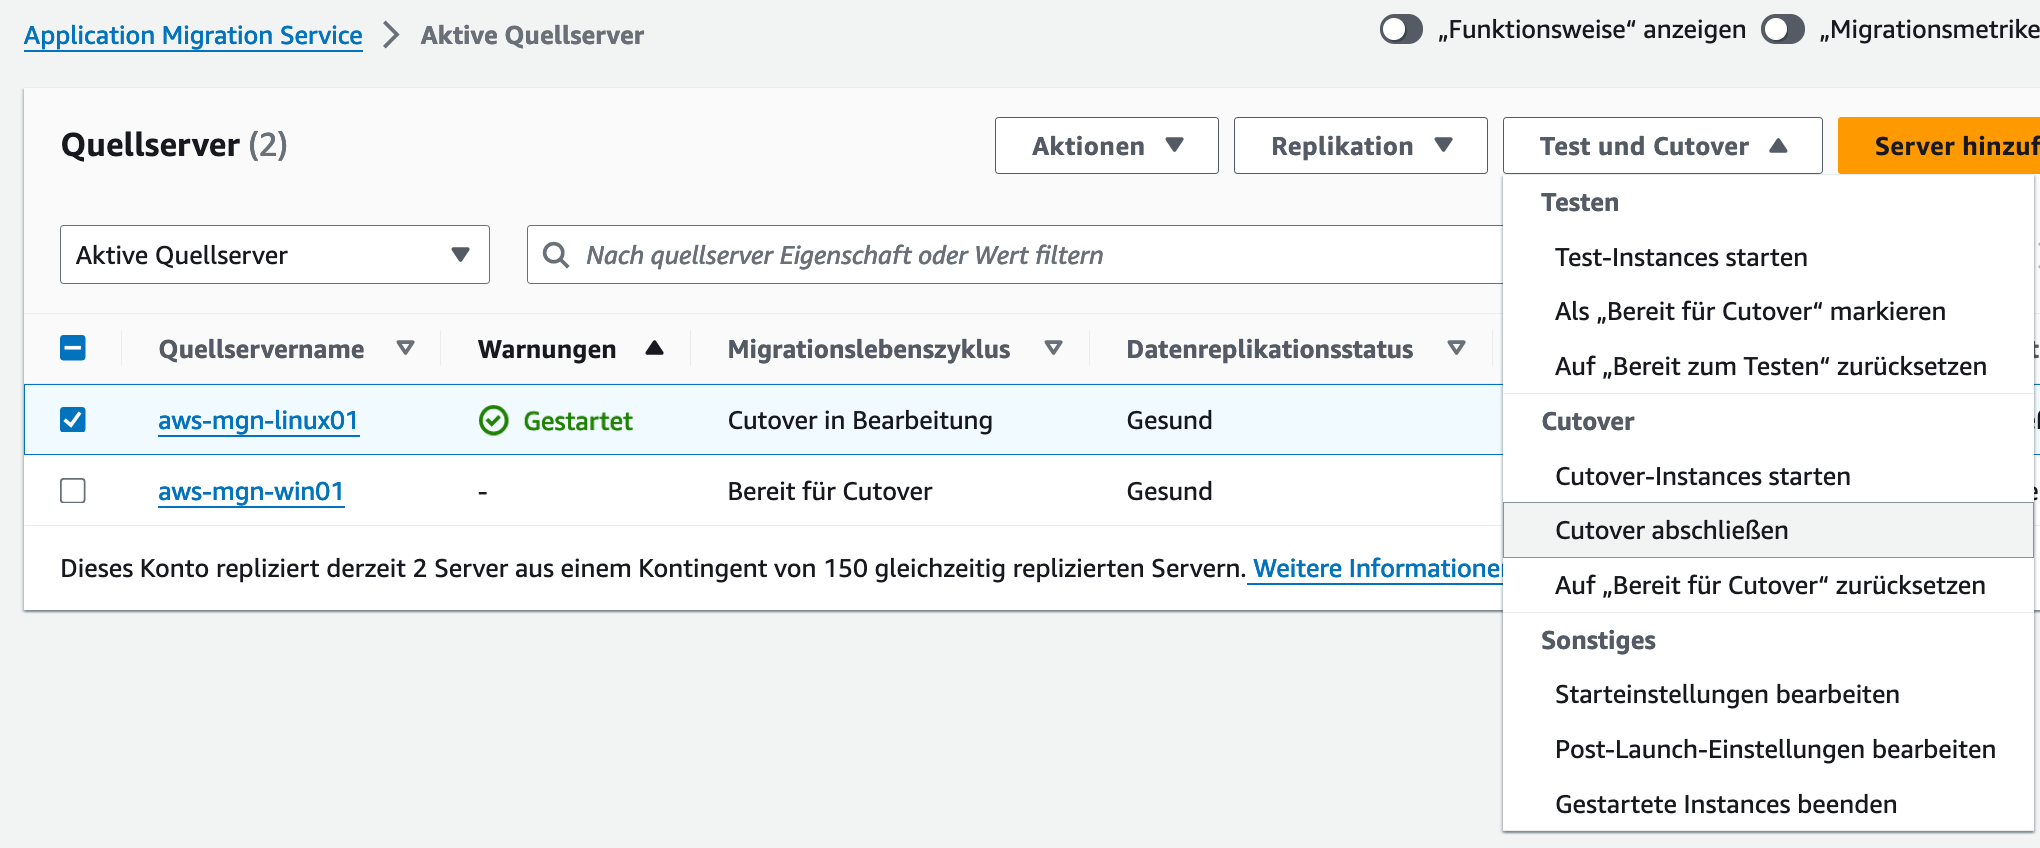Focus the source server filter search field

tap(1015, 255)
